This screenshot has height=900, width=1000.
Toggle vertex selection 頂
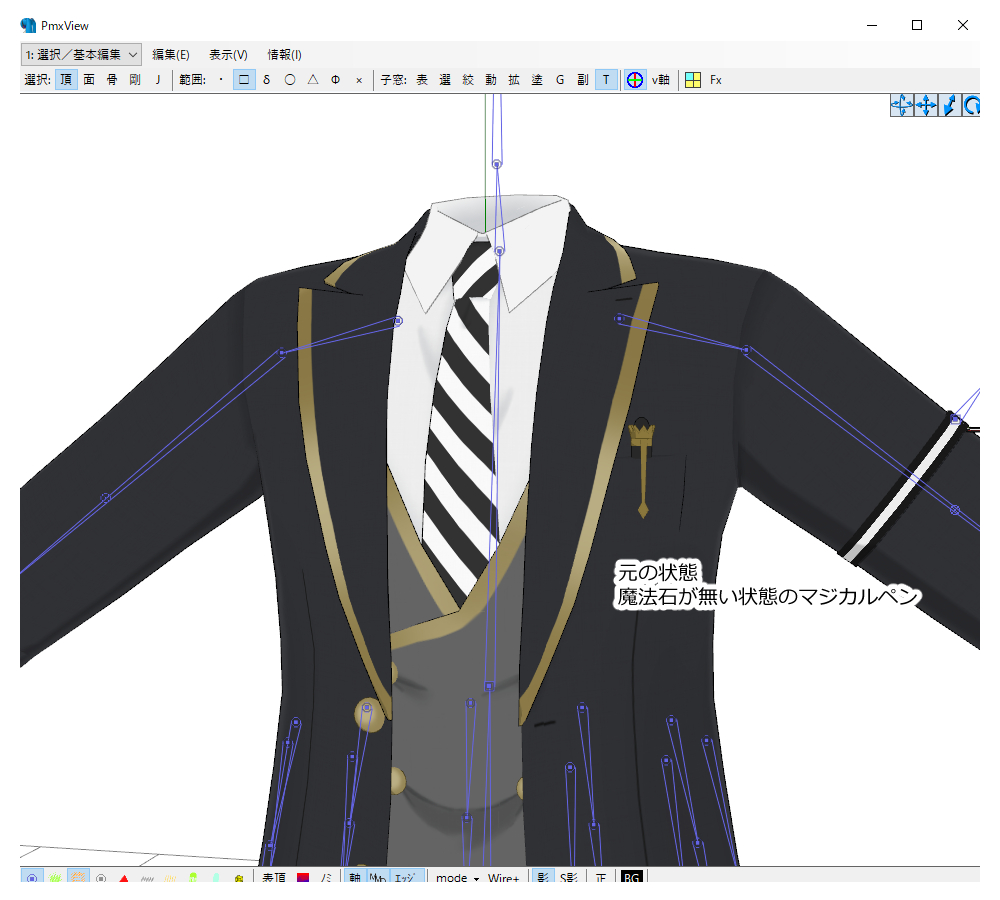pos(66,80)
